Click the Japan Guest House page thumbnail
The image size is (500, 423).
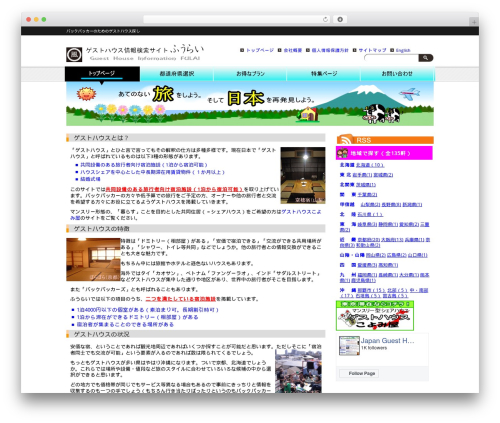(349, 346)
